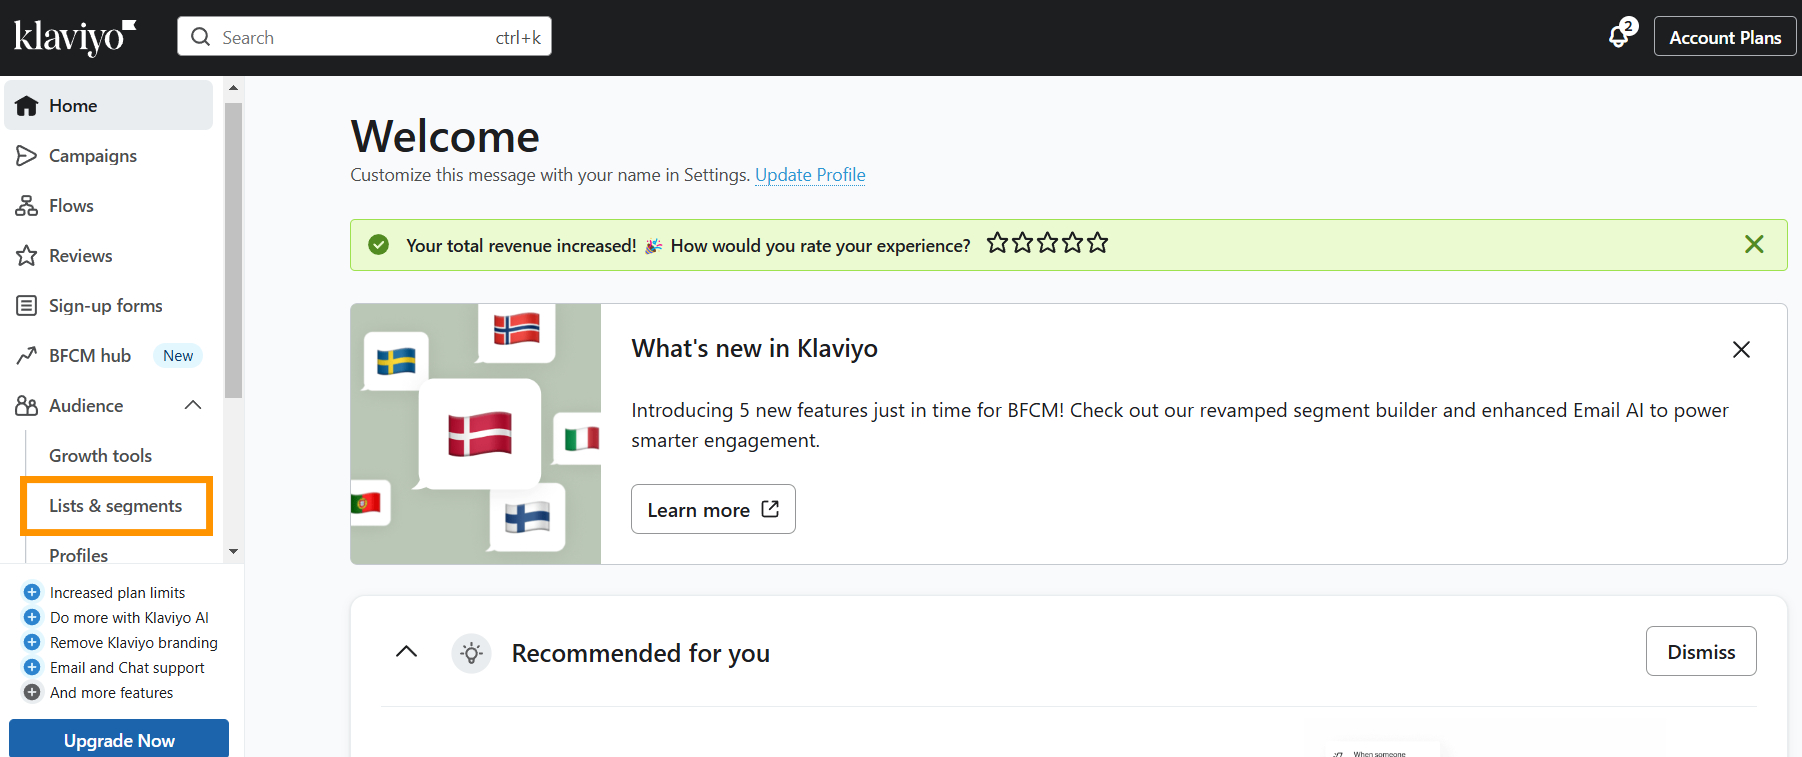The image size is (1802, 757).
Task: Open the BFCM hub page
Action: tap(90, 356)
